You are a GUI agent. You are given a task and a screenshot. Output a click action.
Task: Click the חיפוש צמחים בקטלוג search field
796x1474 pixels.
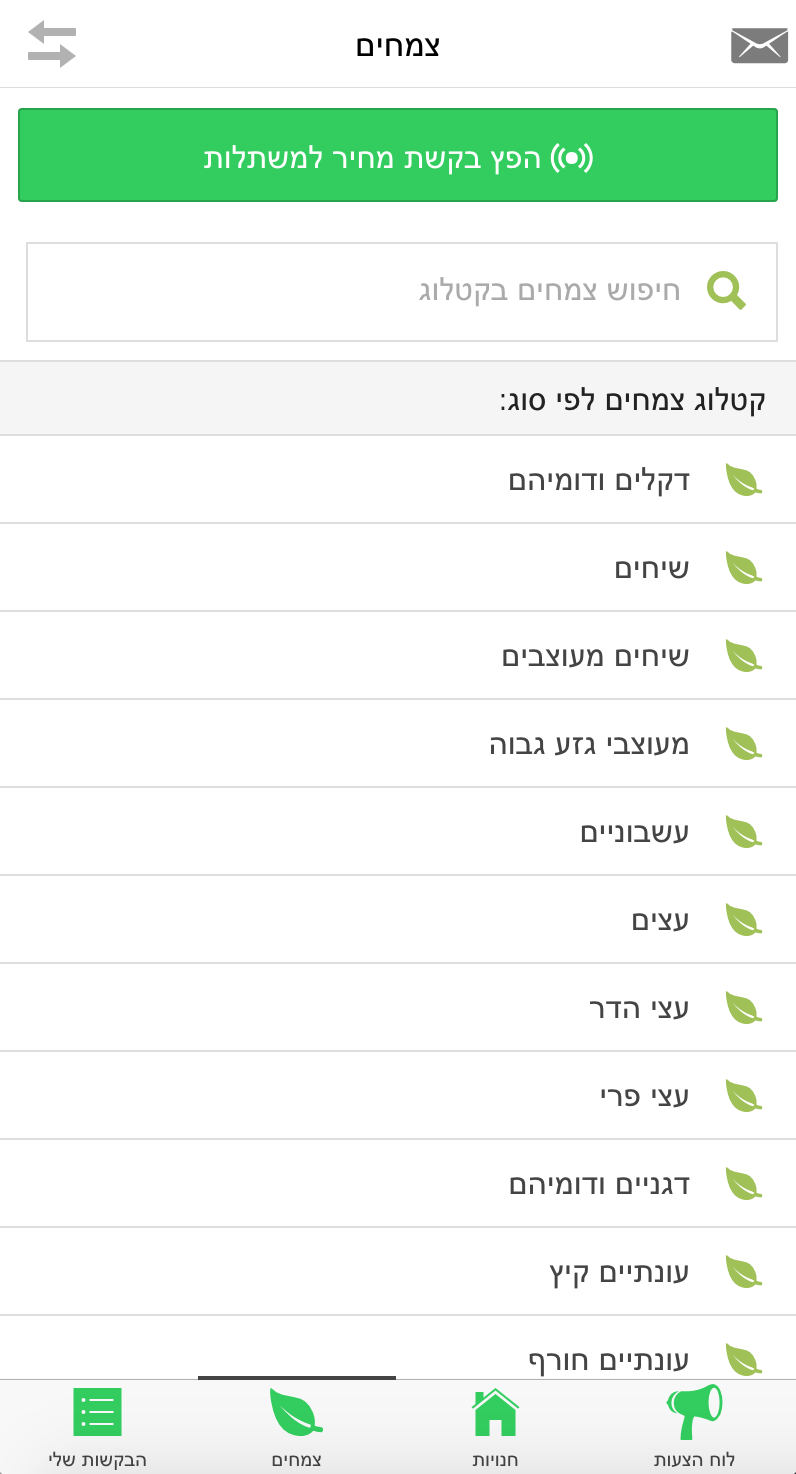pyautogui.click(x=402, y=292)
